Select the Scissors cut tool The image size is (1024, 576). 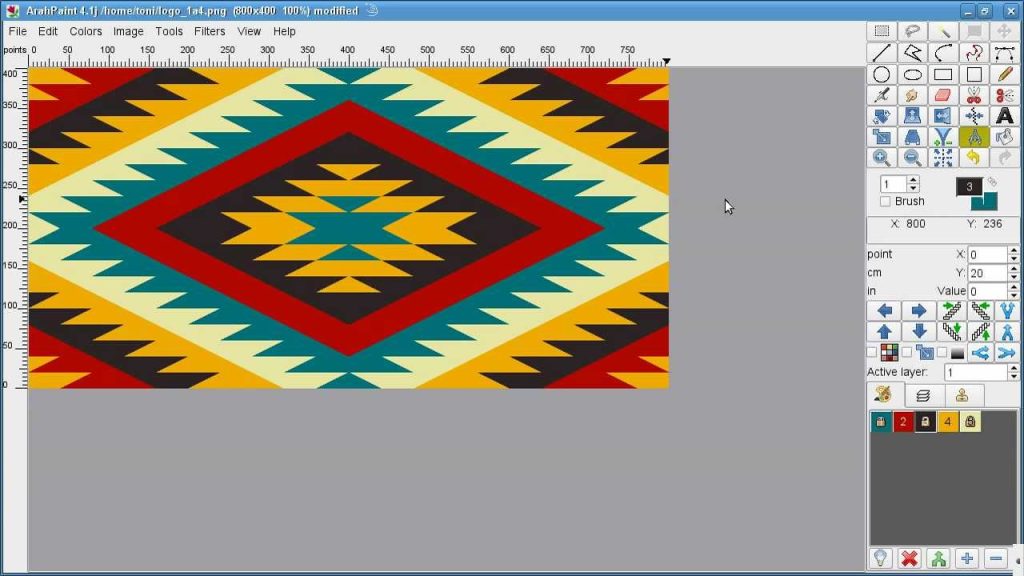click(974, 95)
